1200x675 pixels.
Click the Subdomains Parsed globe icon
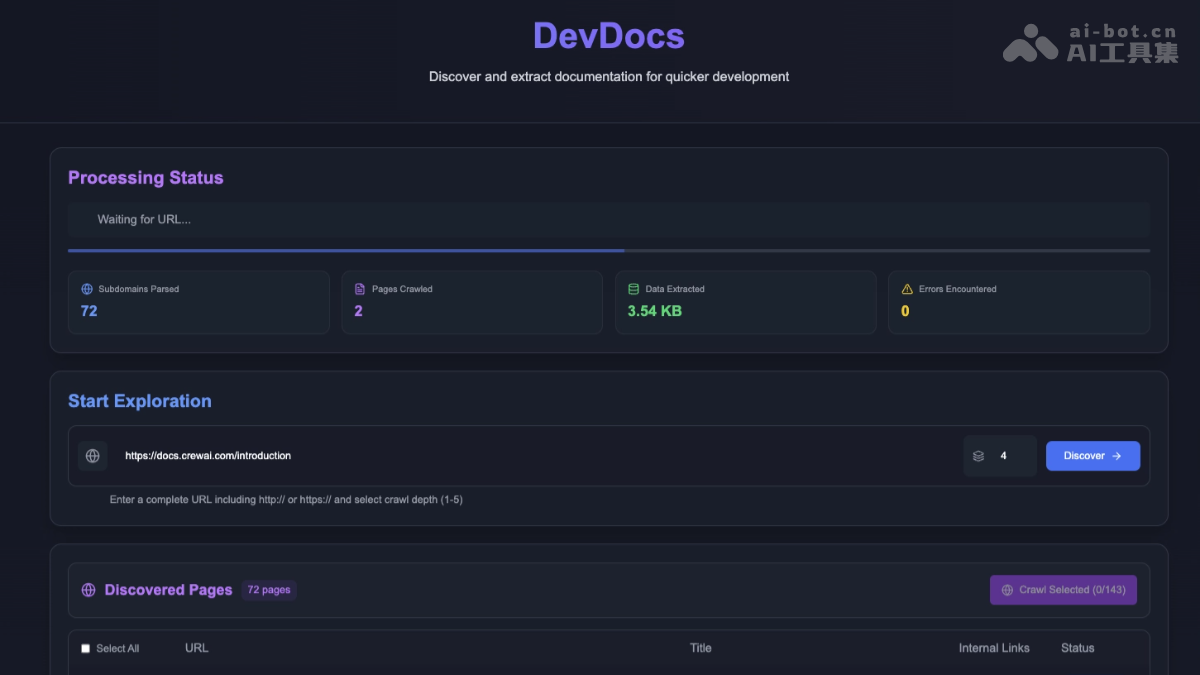click(x=86, y=288)
